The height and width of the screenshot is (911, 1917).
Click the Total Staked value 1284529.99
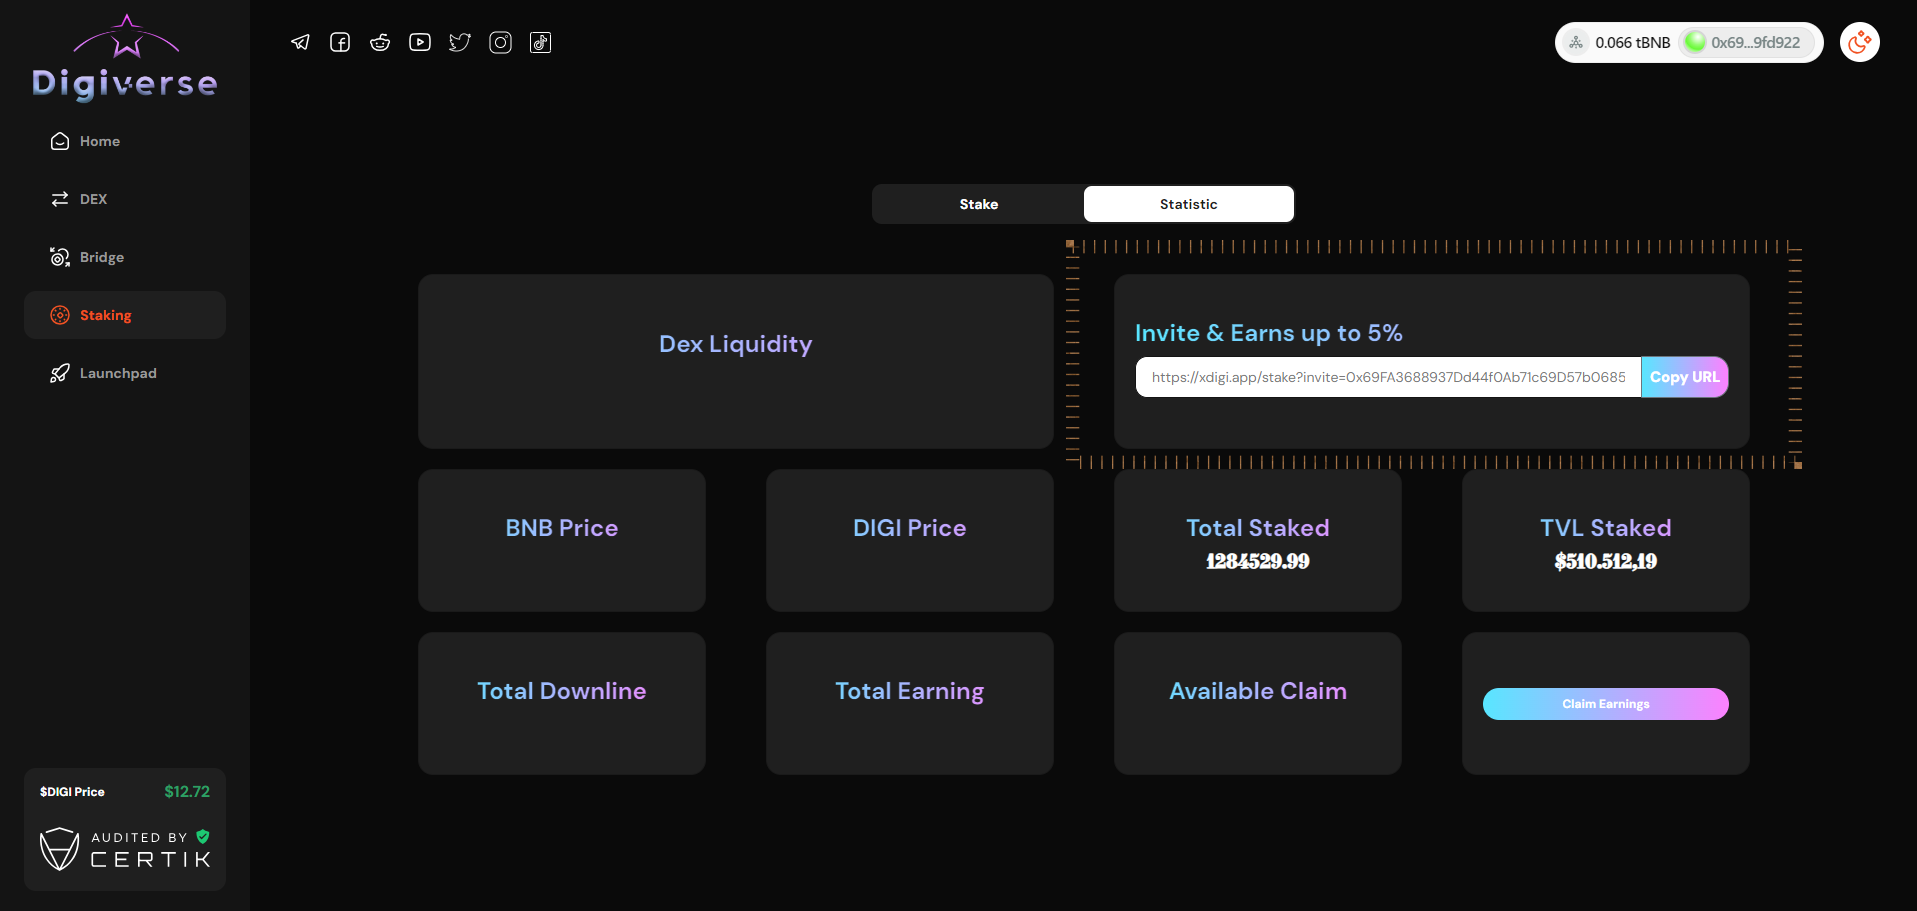[1258, 562]
